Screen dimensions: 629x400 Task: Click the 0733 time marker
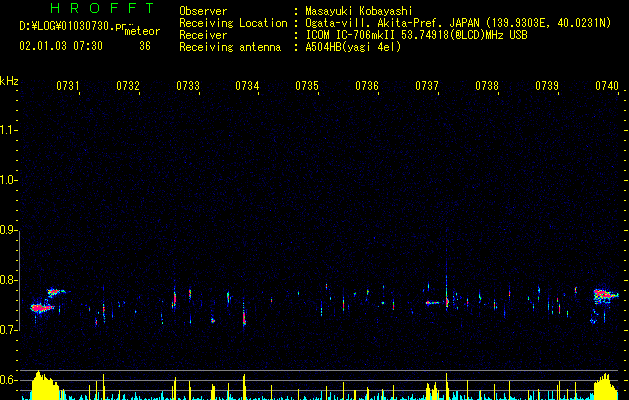[188, 86]
